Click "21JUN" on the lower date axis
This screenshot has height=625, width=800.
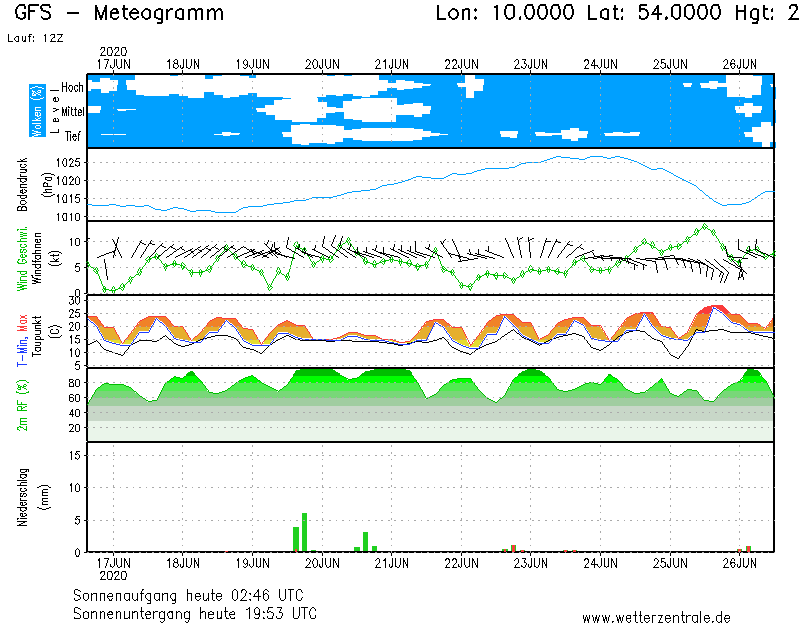tap(391, 564)
